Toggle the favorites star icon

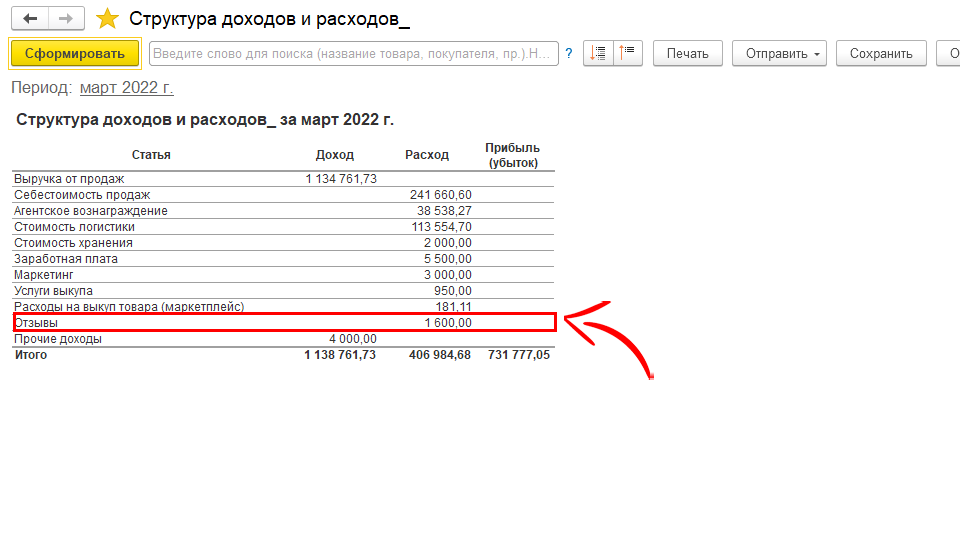pyautogui.click(x=107, y=19)
